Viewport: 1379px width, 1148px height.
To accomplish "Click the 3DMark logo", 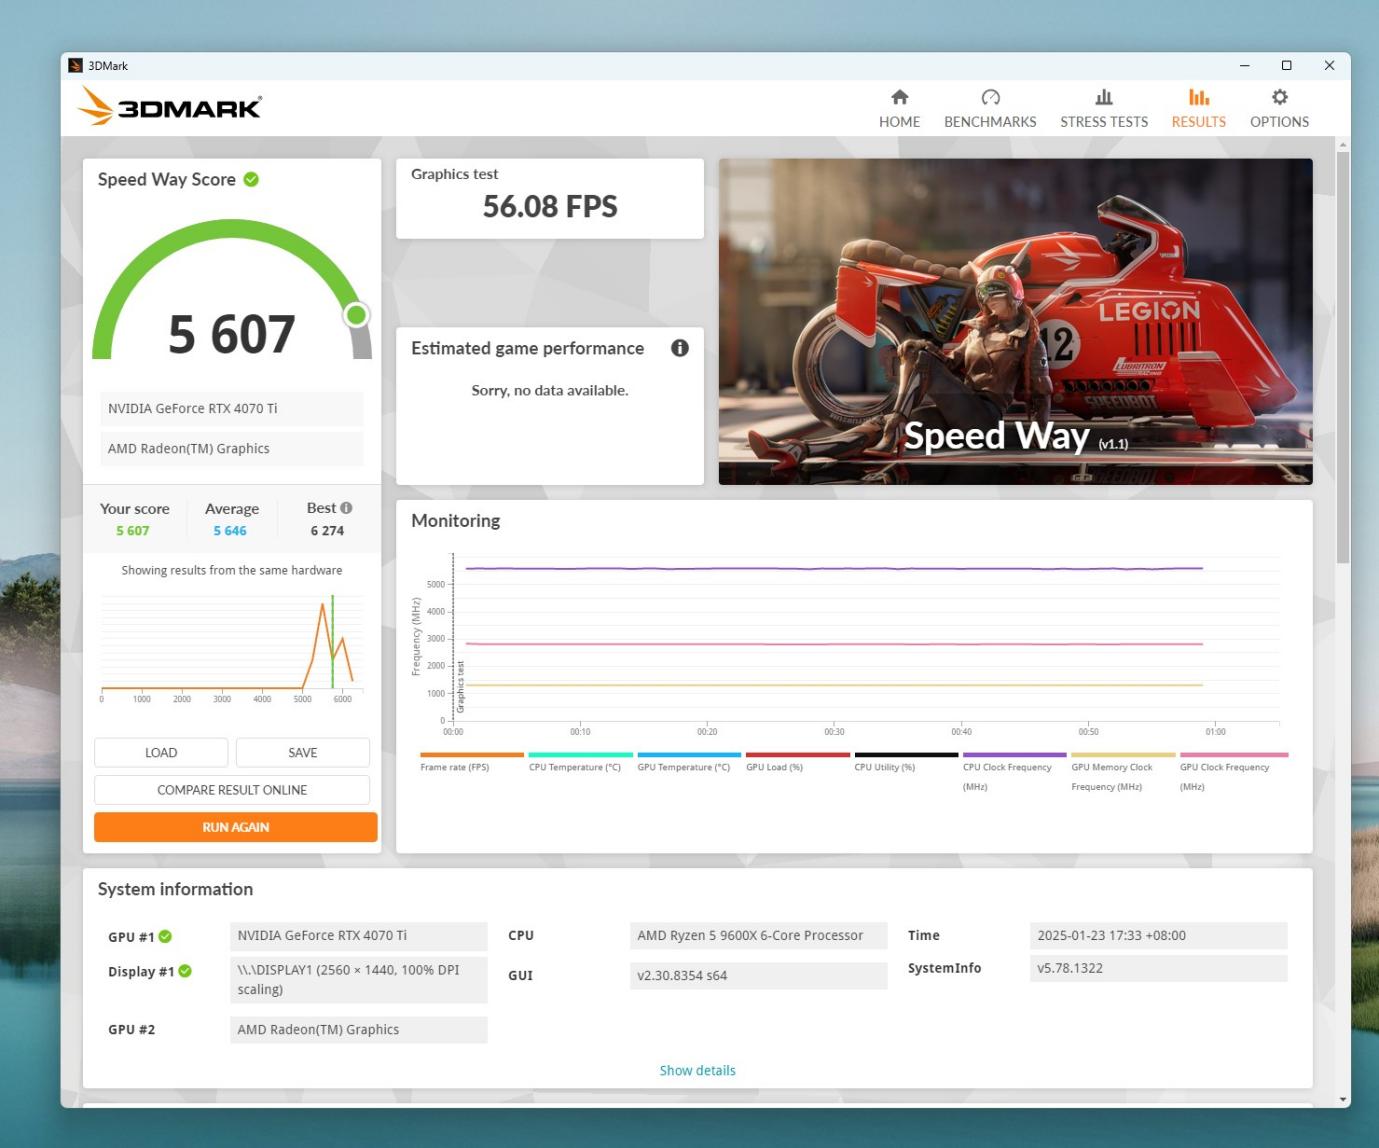I will (170, 106).
